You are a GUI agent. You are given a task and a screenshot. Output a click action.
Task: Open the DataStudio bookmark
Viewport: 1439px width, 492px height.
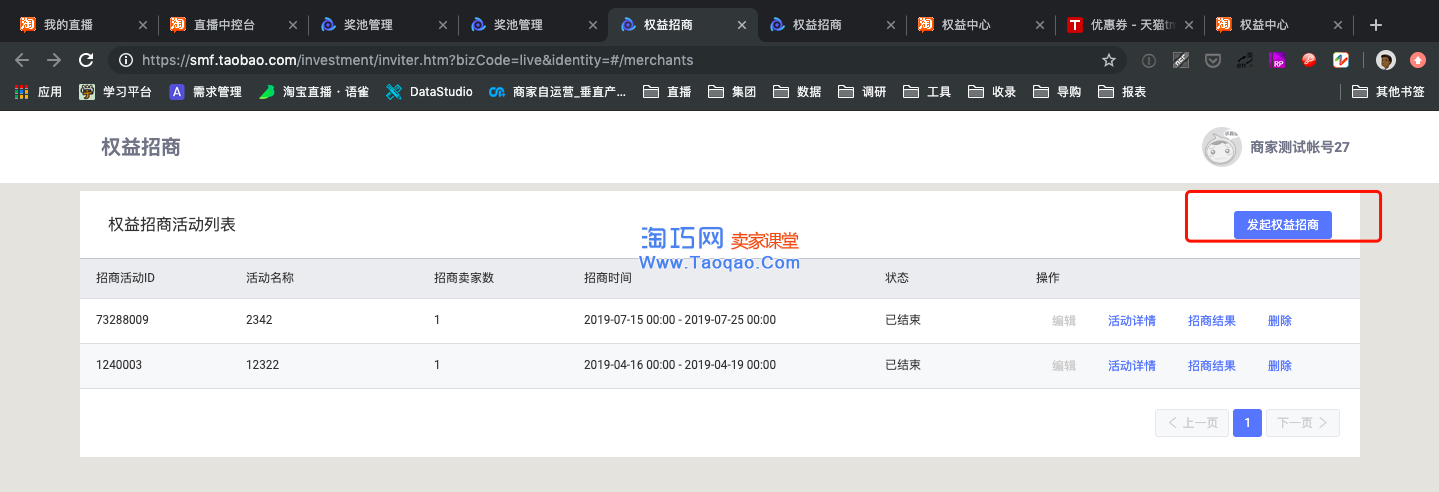click(x=430, y=92)
